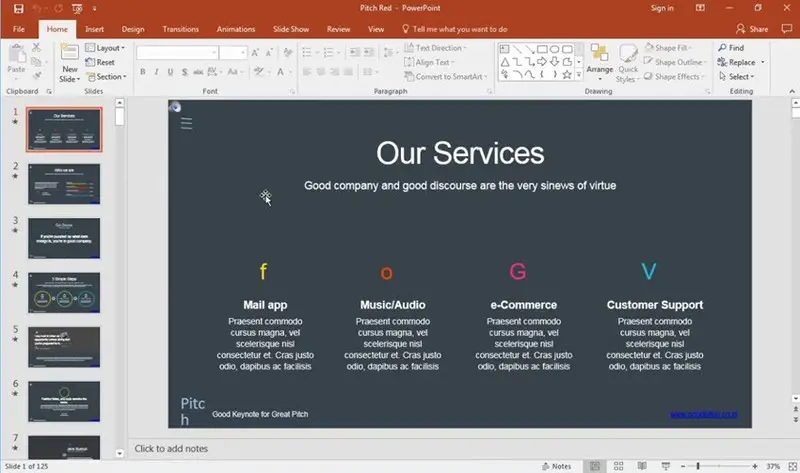Click the font color A icon
Screen dimensions: 800x473
tap(280, 72)
